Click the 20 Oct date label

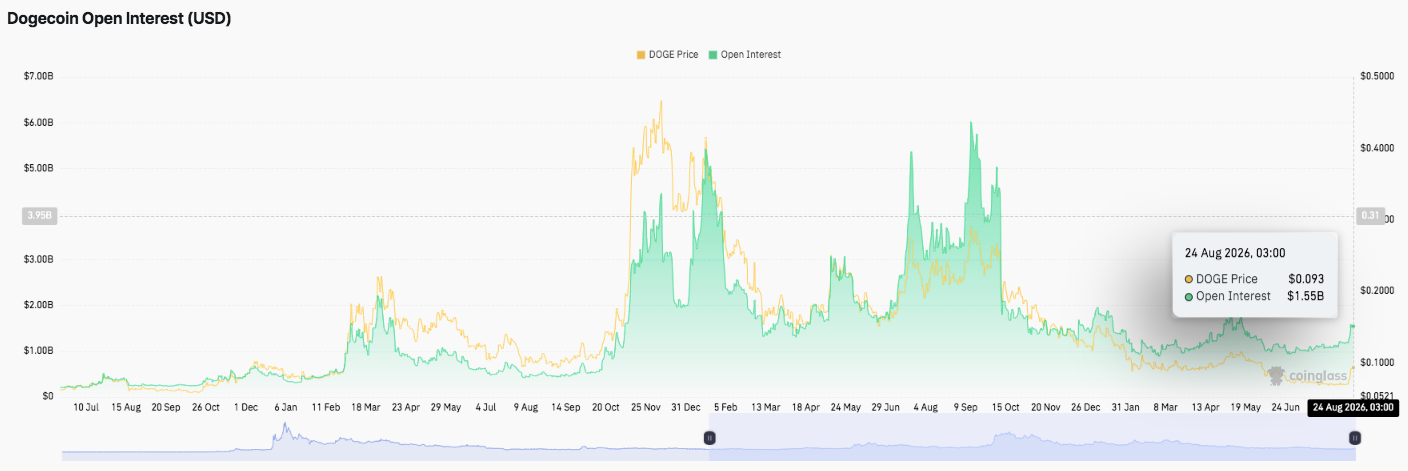point(607,408)
